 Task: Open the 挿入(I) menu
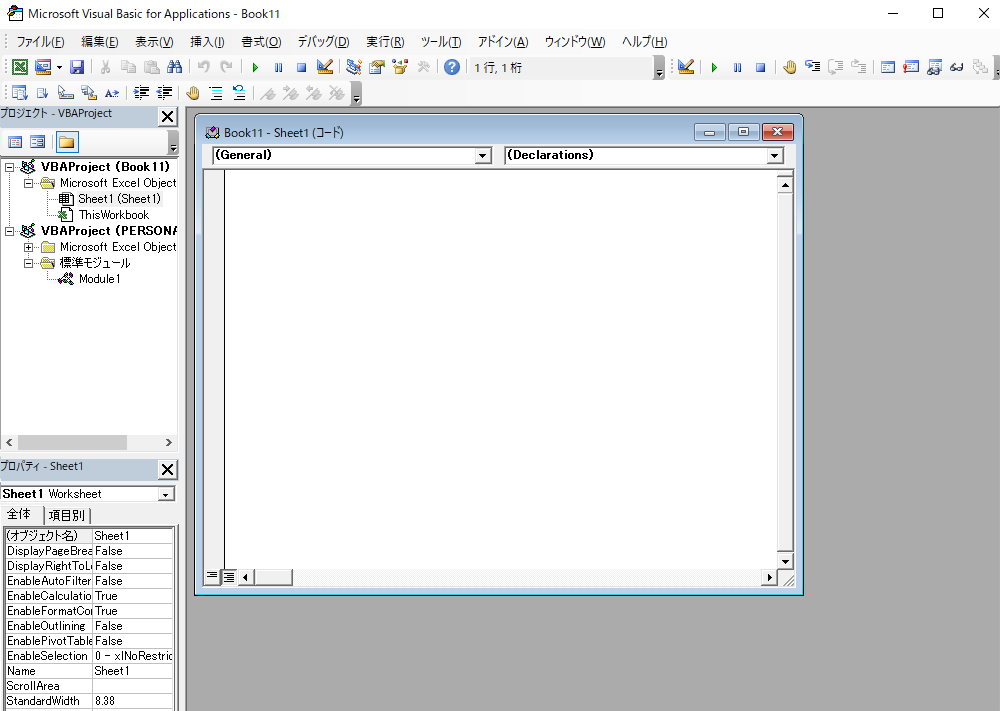click(x=207, y=42)
